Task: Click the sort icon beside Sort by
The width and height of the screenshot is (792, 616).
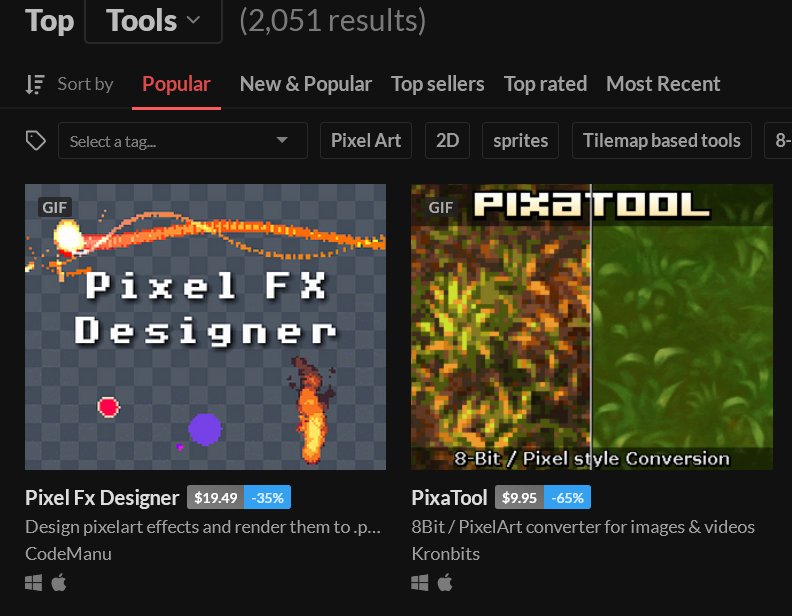Action: pyautogui.click(x=35, y=84)
